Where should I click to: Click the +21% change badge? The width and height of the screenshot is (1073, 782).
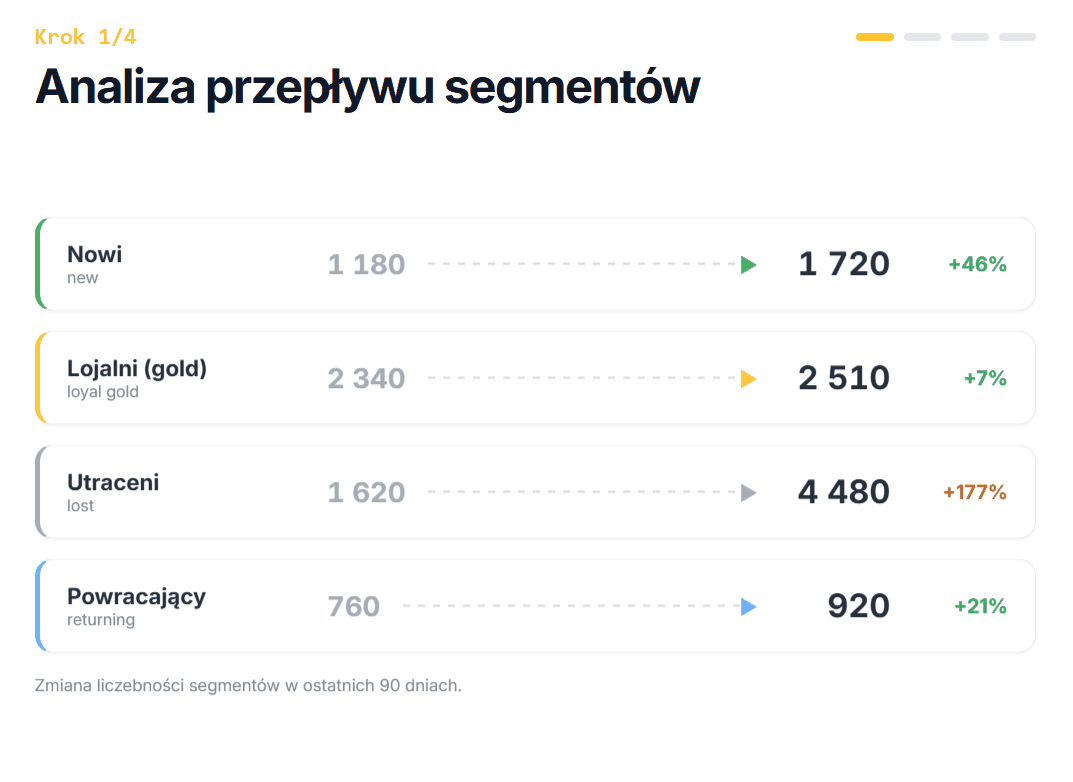click(980, 606)
